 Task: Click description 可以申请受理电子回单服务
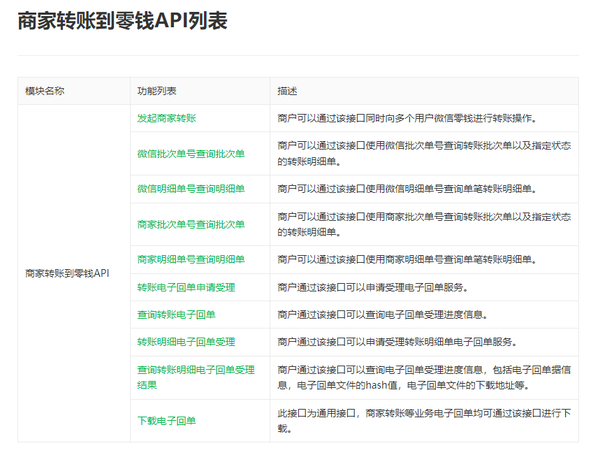click(373, 288)
